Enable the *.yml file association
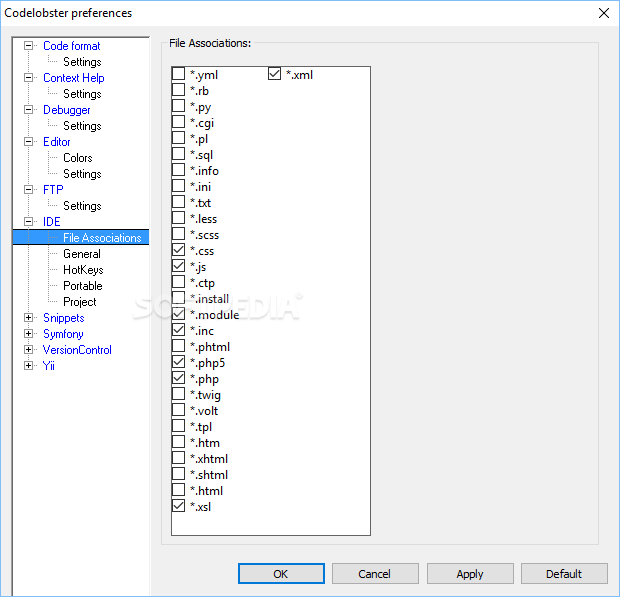This screenshot has width=620, height=597. [x=178, y=74]
